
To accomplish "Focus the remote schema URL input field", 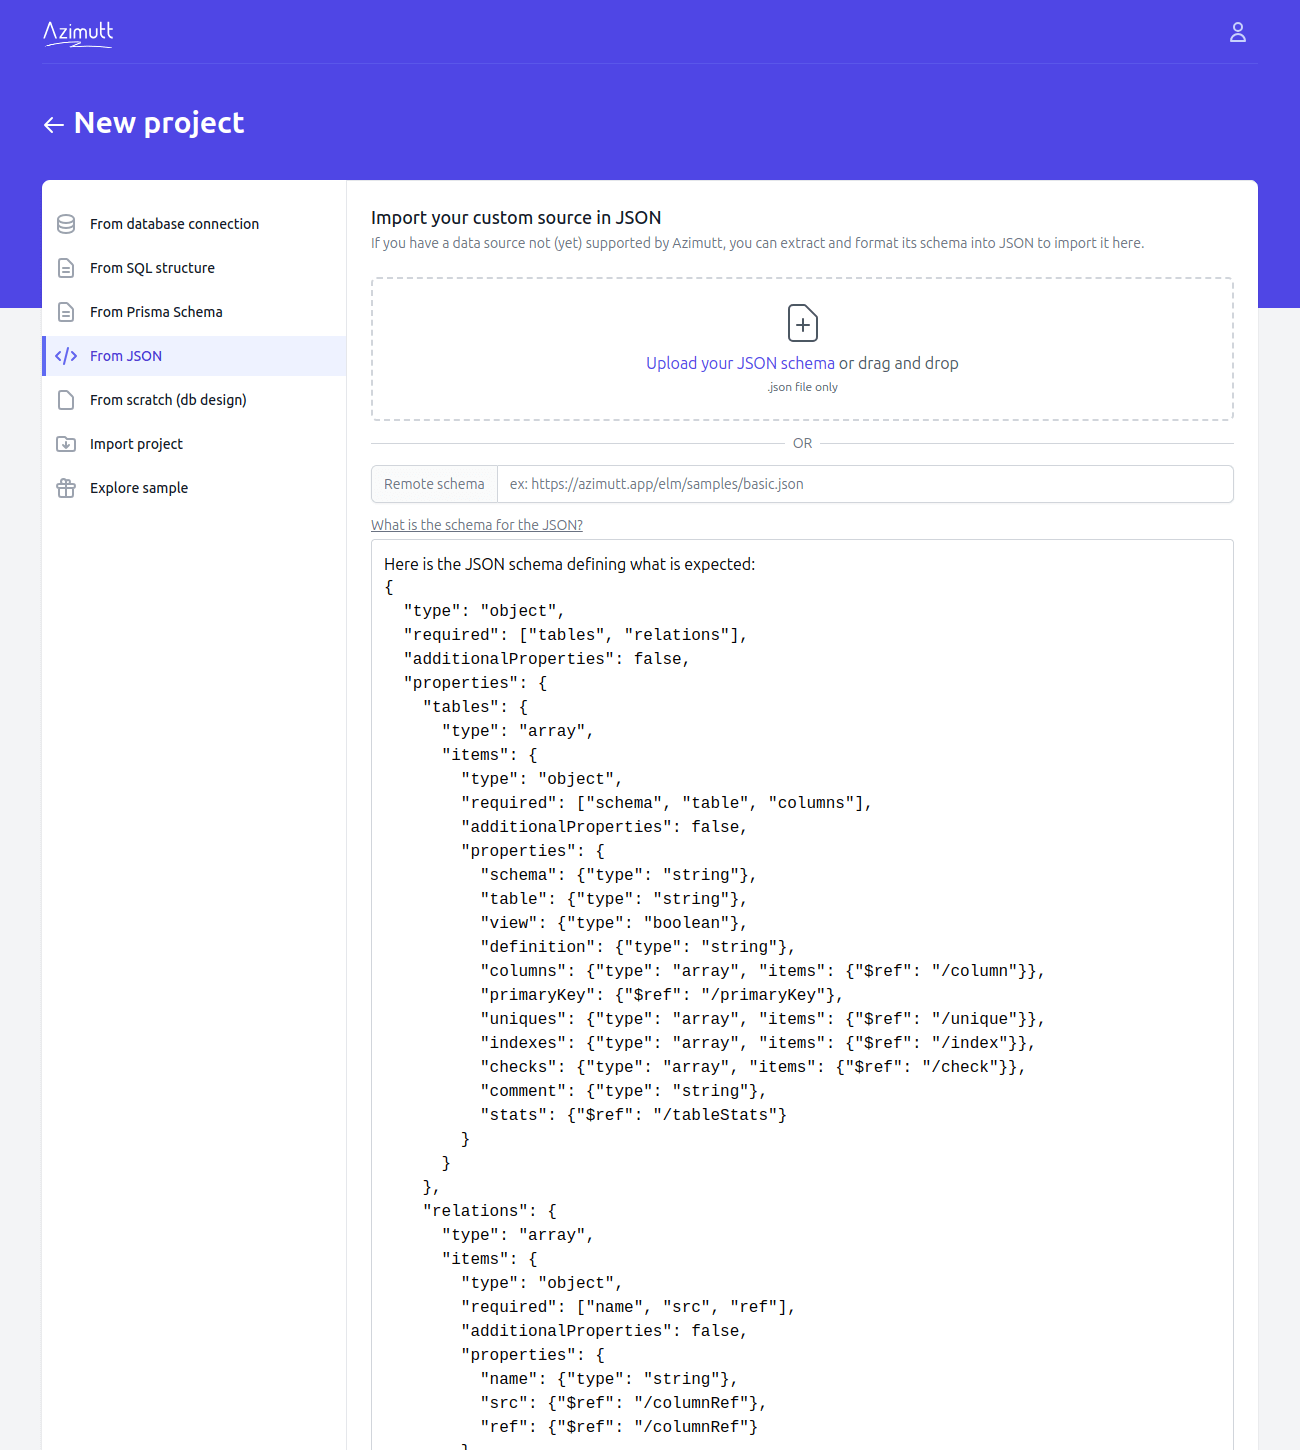I will (x=860, y=484).
